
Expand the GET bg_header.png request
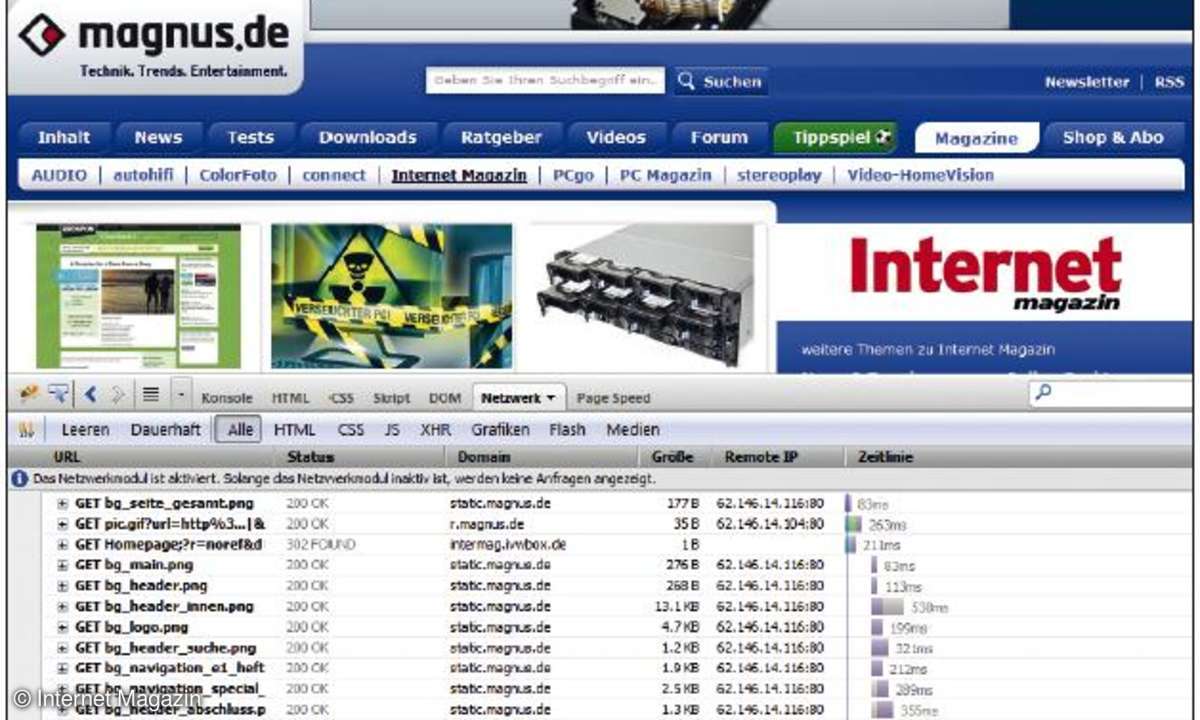click(62, 586)
